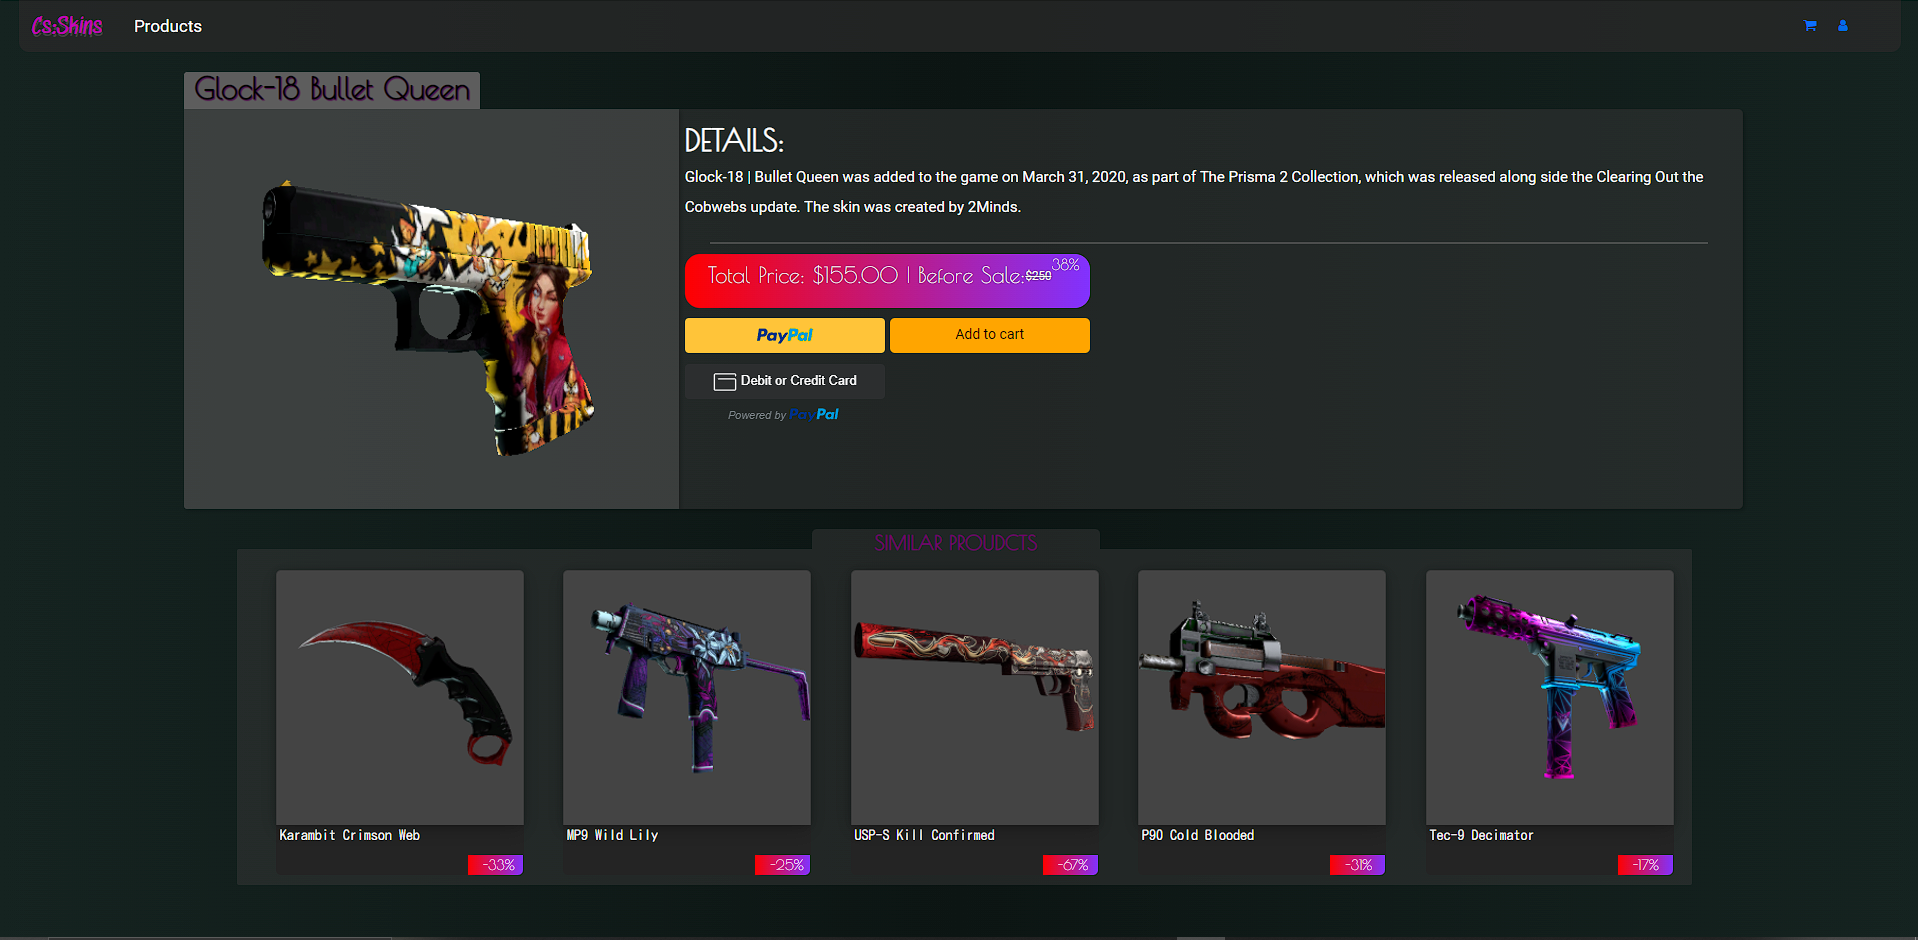The height and width of the screenshot is (940, 1918).
Task: Open the Tec-9 Decimator product image
Action: (1549, 697)
